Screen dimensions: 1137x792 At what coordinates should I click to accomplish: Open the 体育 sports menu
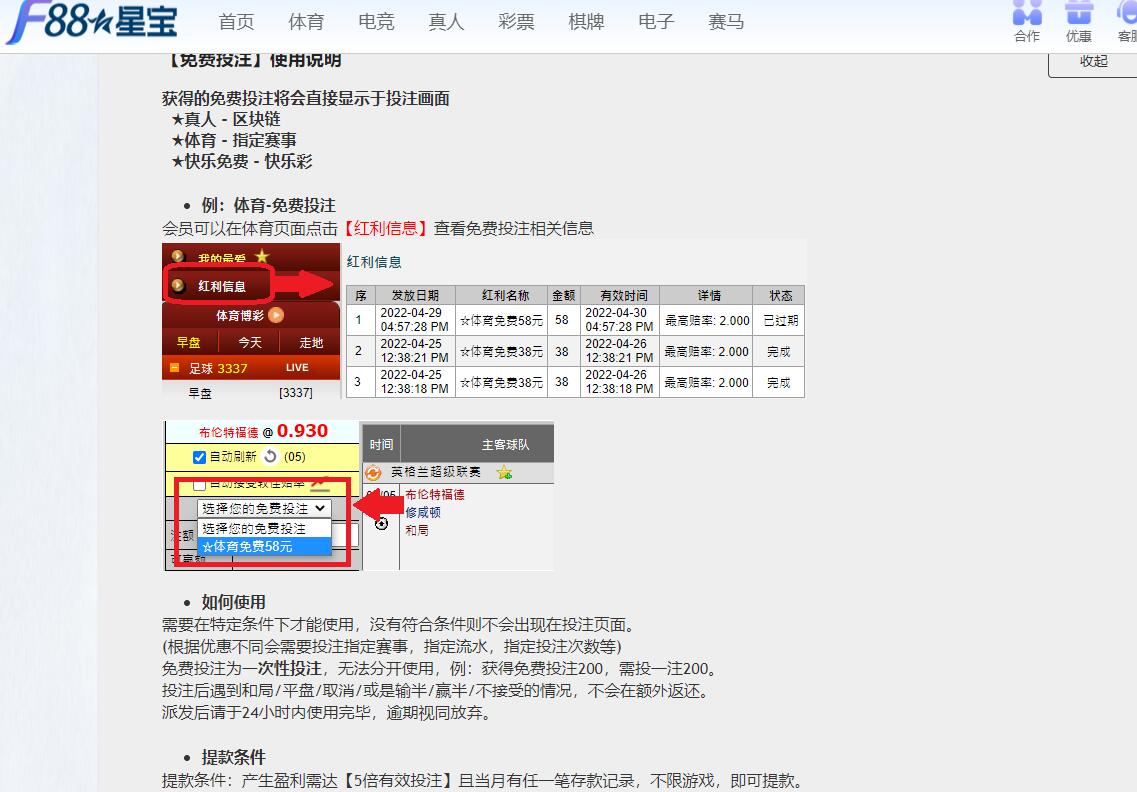point(306,22)
